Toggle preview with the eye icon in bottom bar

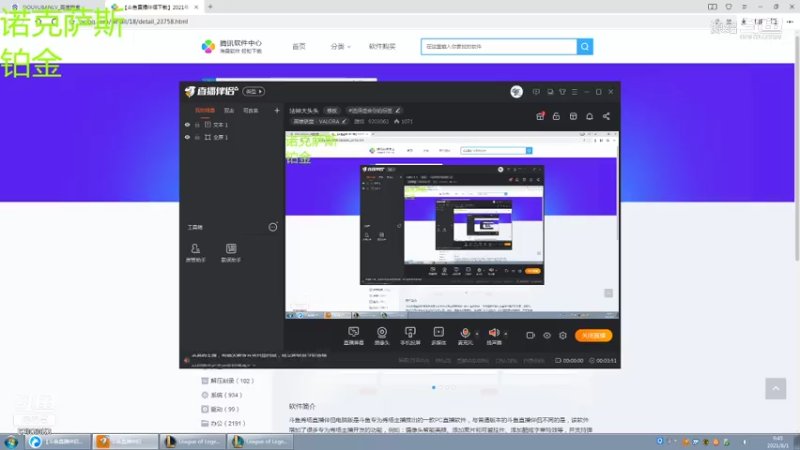click(x=547, y=335)
